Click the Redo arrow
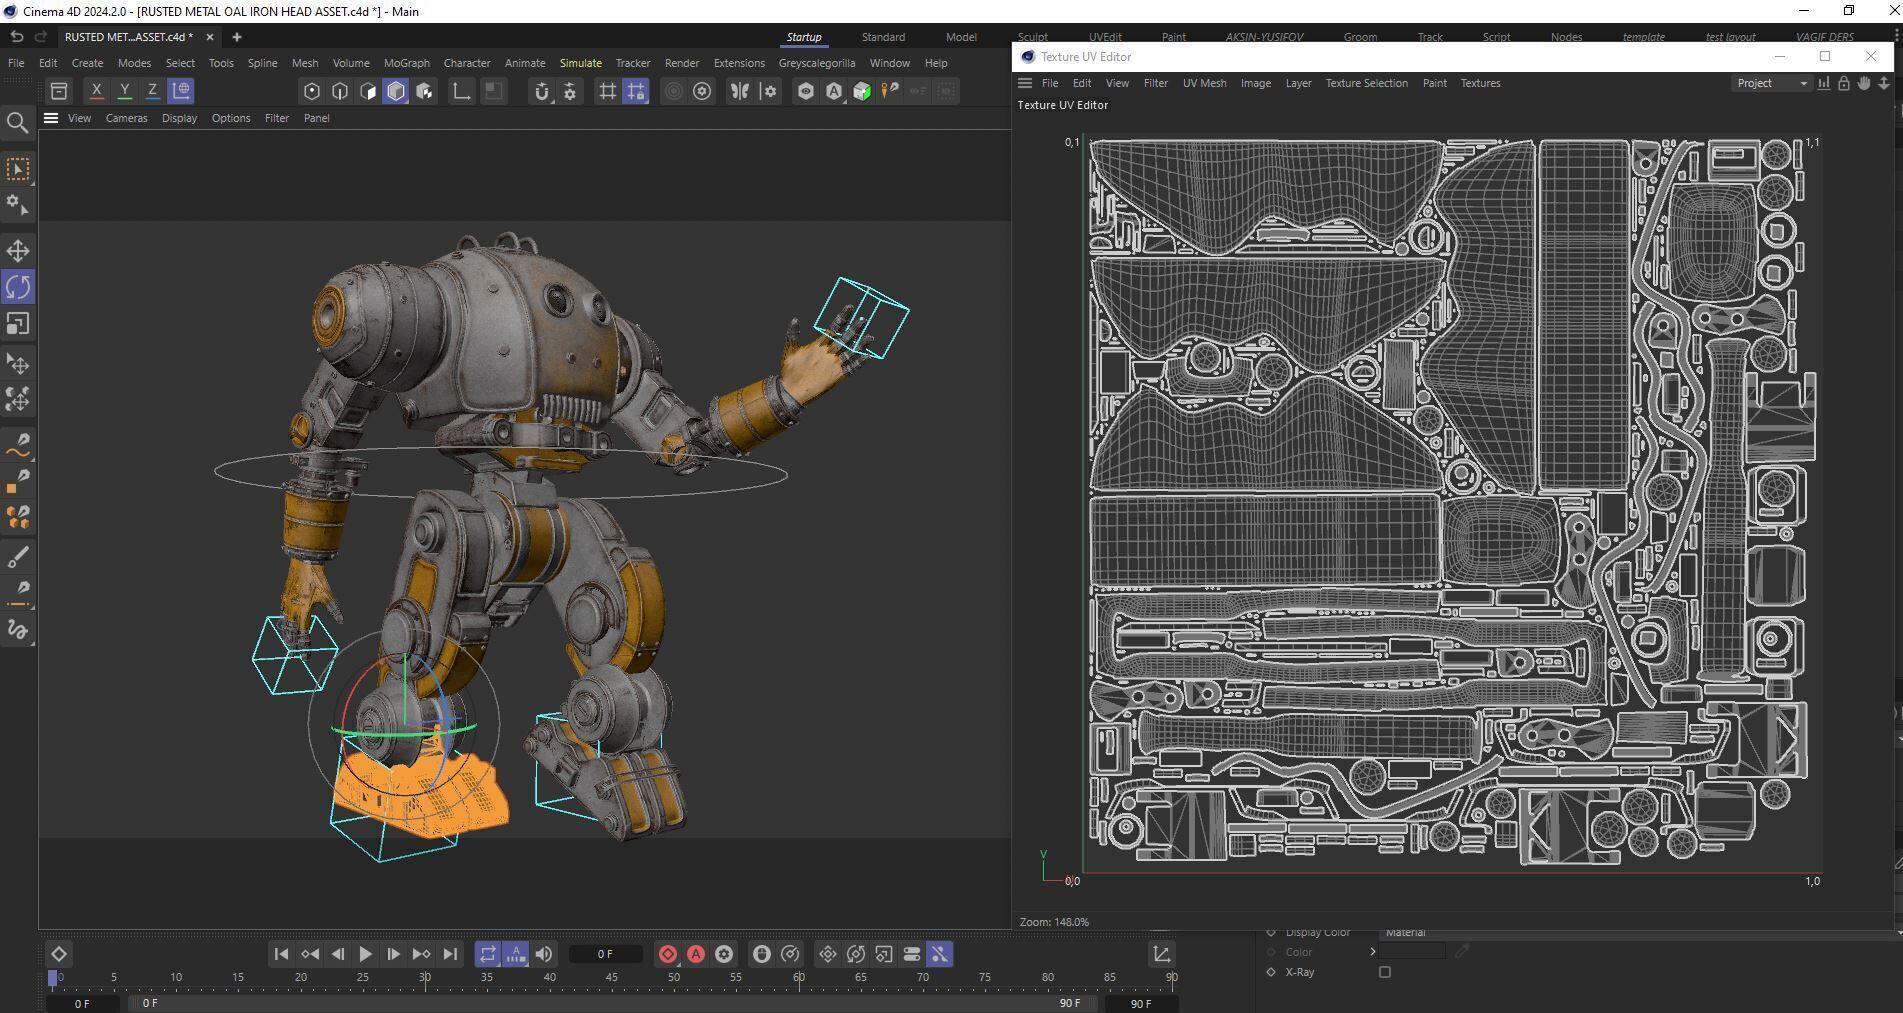The image size is (1903, 1013). point(41,37)
